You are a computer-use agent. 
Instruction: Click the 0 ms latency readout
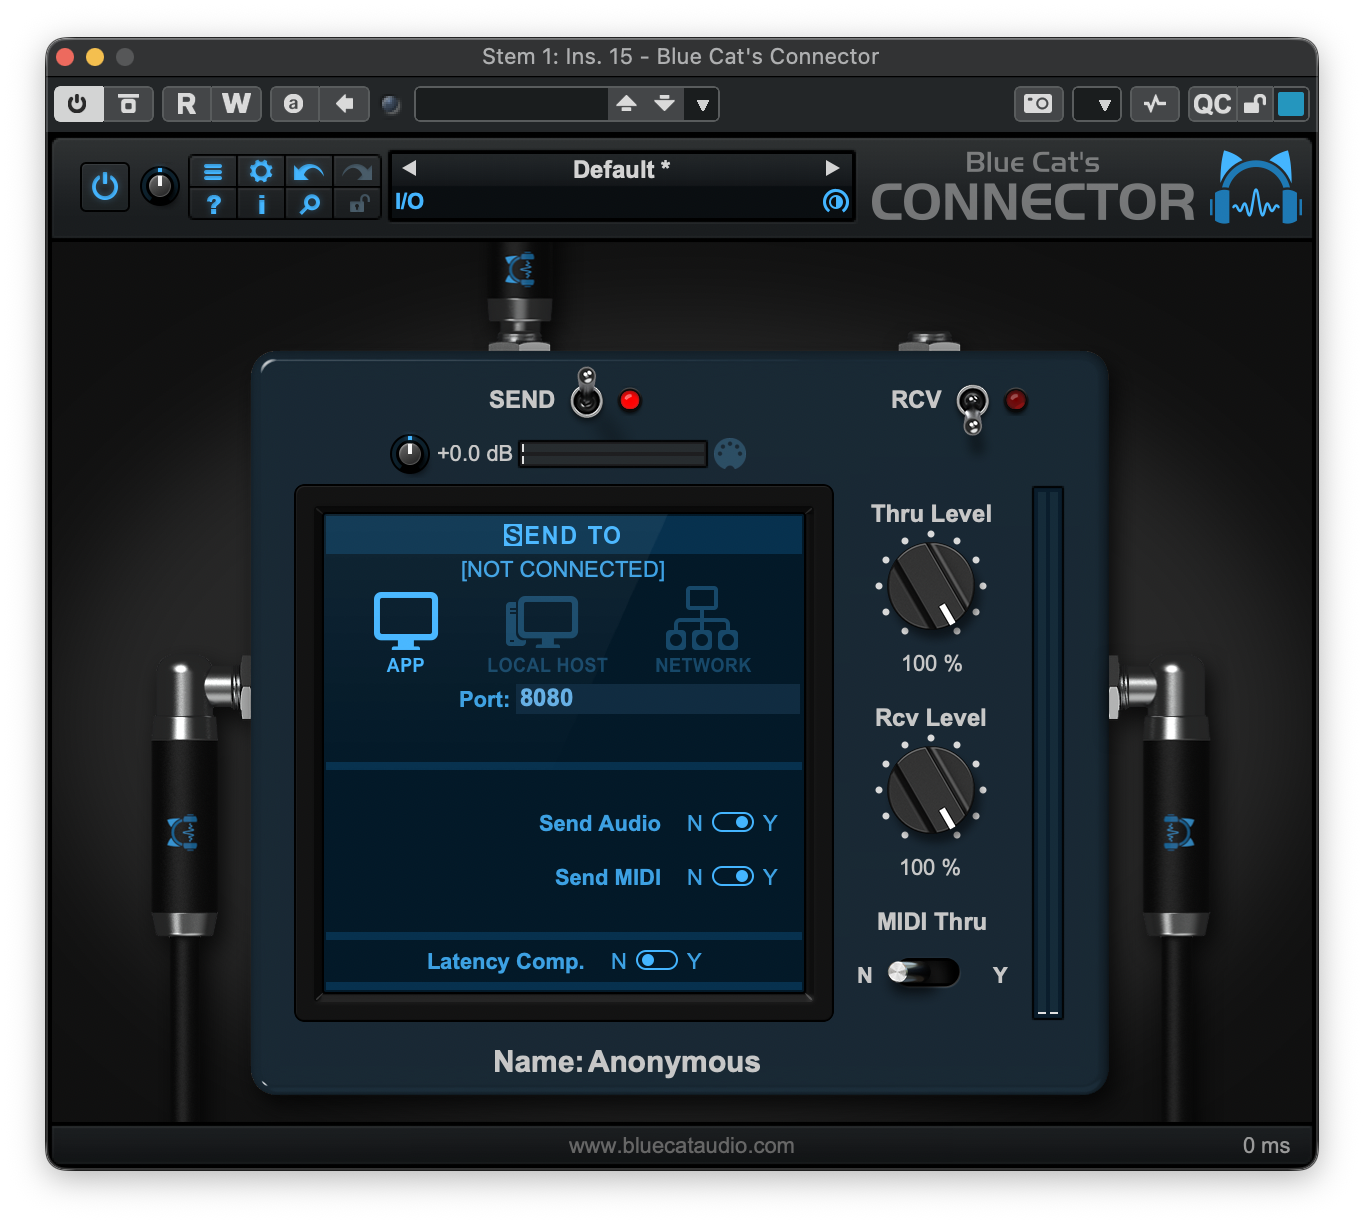point(1266,1146)
